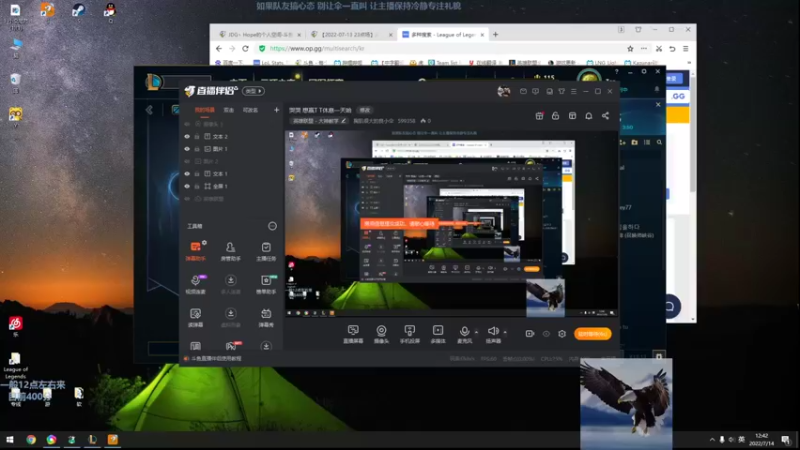Toggle the lock on 全屏 1 layer
The width and height of the screenshot is (800, 450).
click(x=197, y=186)
